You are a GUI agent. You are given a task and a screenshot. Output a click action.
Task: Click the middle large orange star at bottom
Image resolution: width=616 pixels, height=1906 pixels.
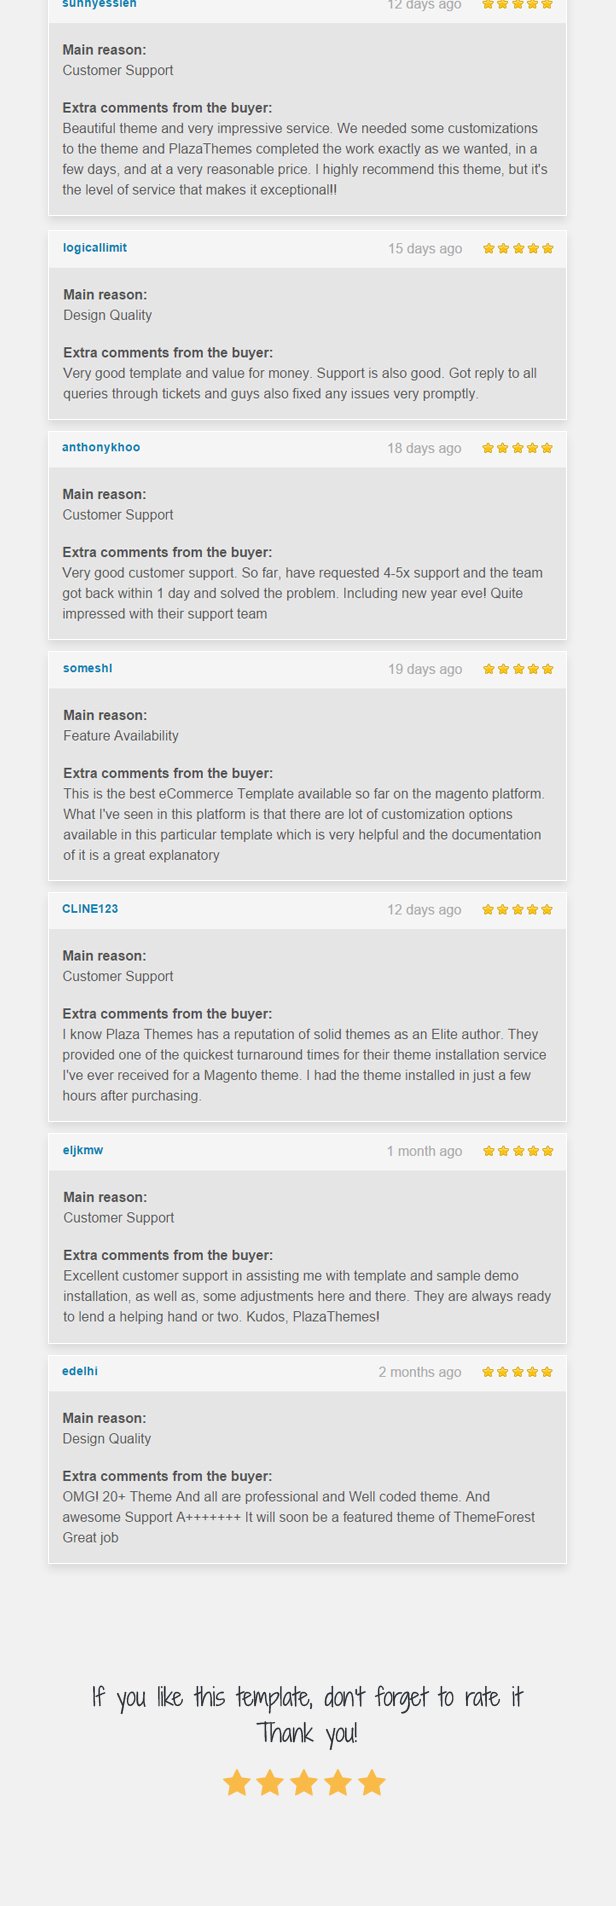pyautogui.click(x=304, y=1783)
